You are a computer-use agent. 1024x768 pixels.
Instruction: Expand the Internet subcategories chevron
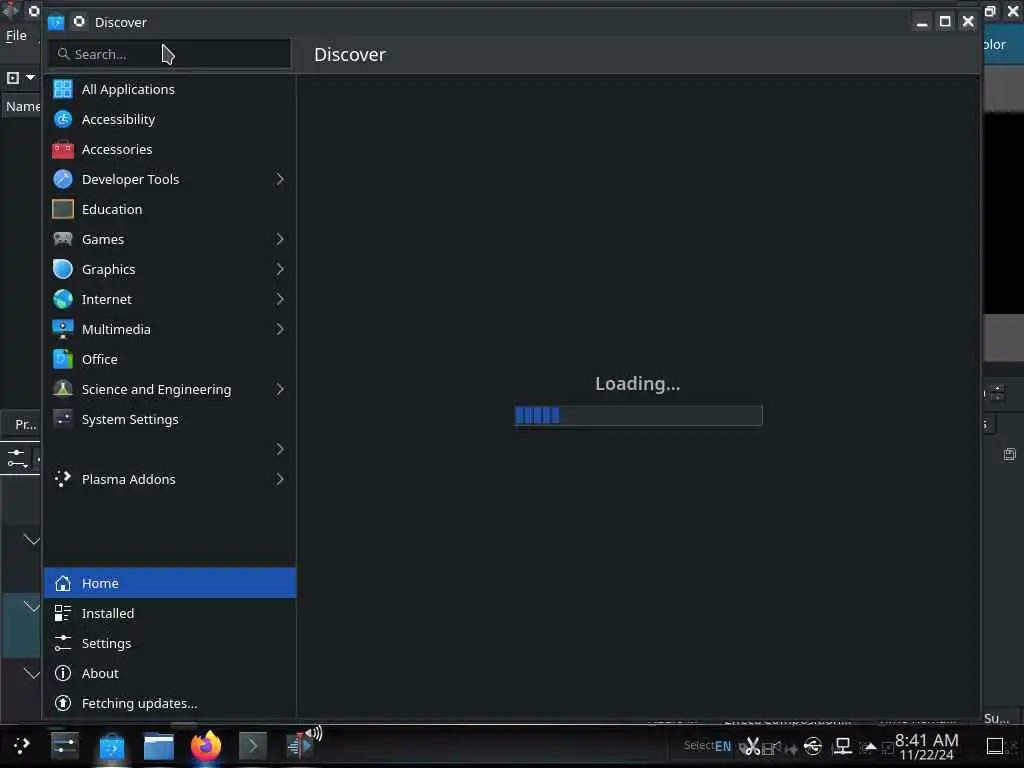point(280,299)
